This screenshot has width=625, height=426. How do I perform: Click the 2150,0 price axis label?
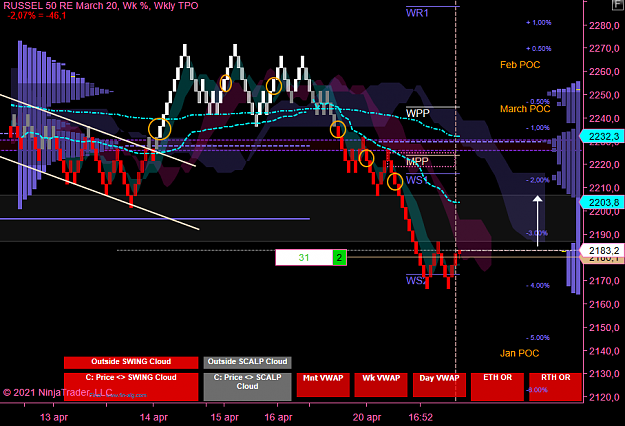(604, 328)
